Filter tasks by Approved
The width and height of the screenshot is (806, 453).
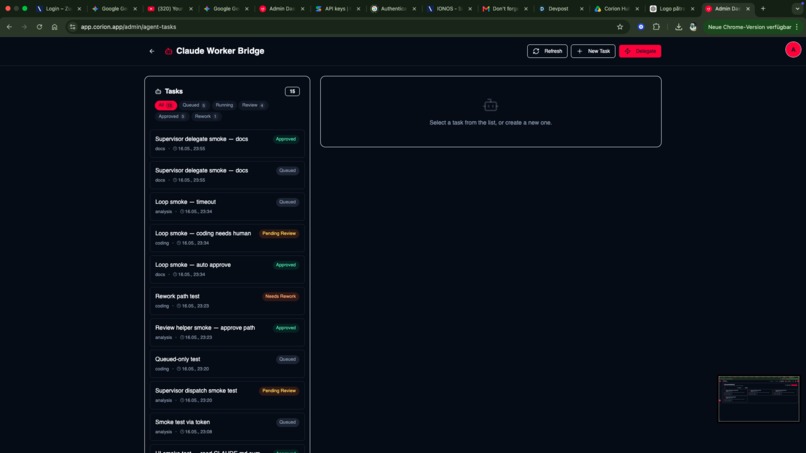click(171, 117)
